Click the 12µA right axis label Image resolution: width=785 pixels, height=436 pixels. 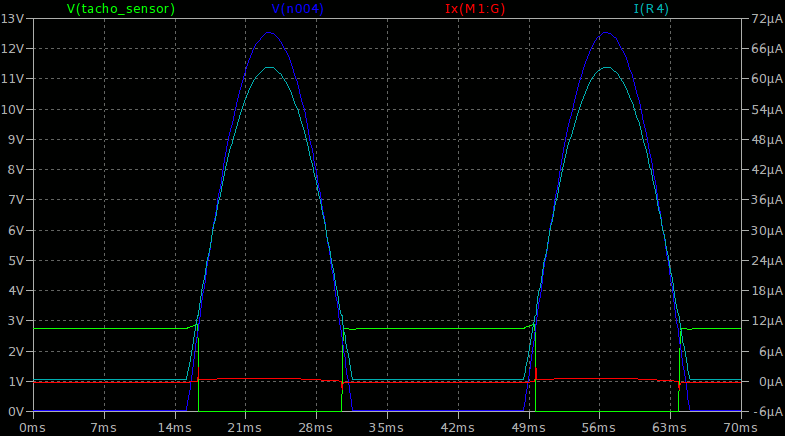(x=767, y=321)
